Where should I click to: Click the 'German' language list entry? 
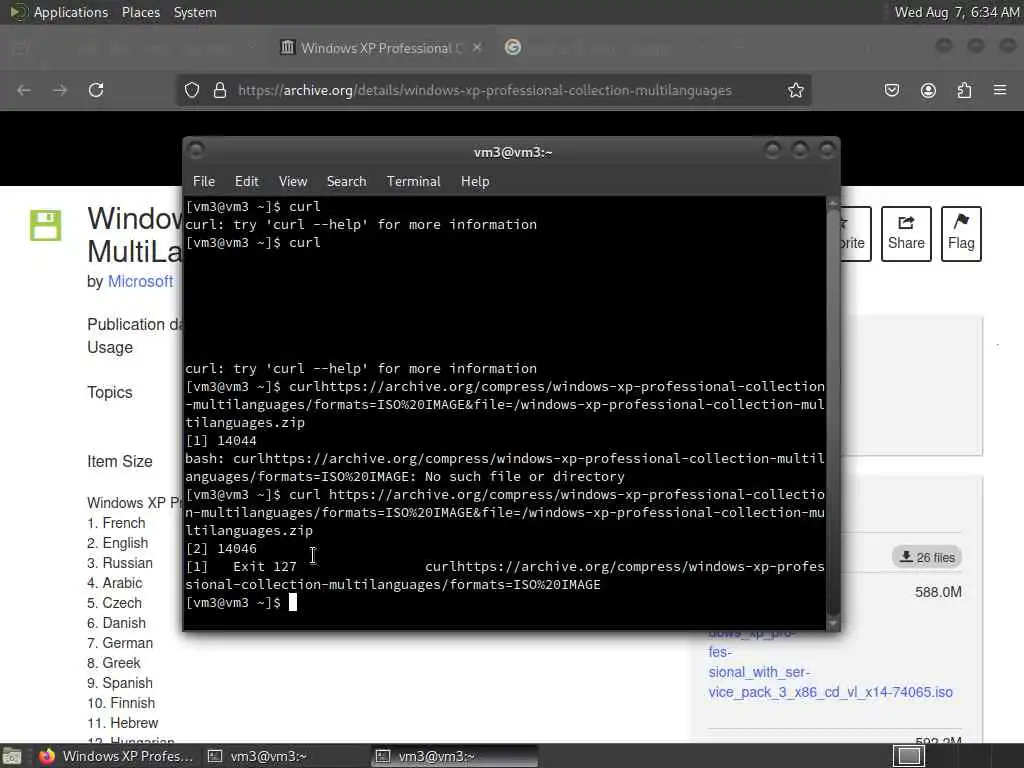click(120, 643)
